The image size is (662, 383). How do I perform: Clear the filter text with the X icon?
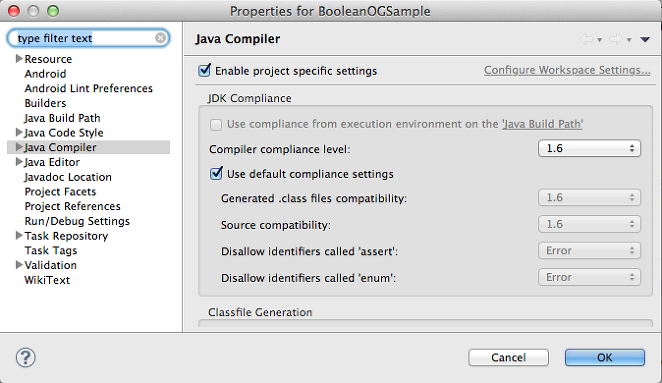(x=160, y=38)
